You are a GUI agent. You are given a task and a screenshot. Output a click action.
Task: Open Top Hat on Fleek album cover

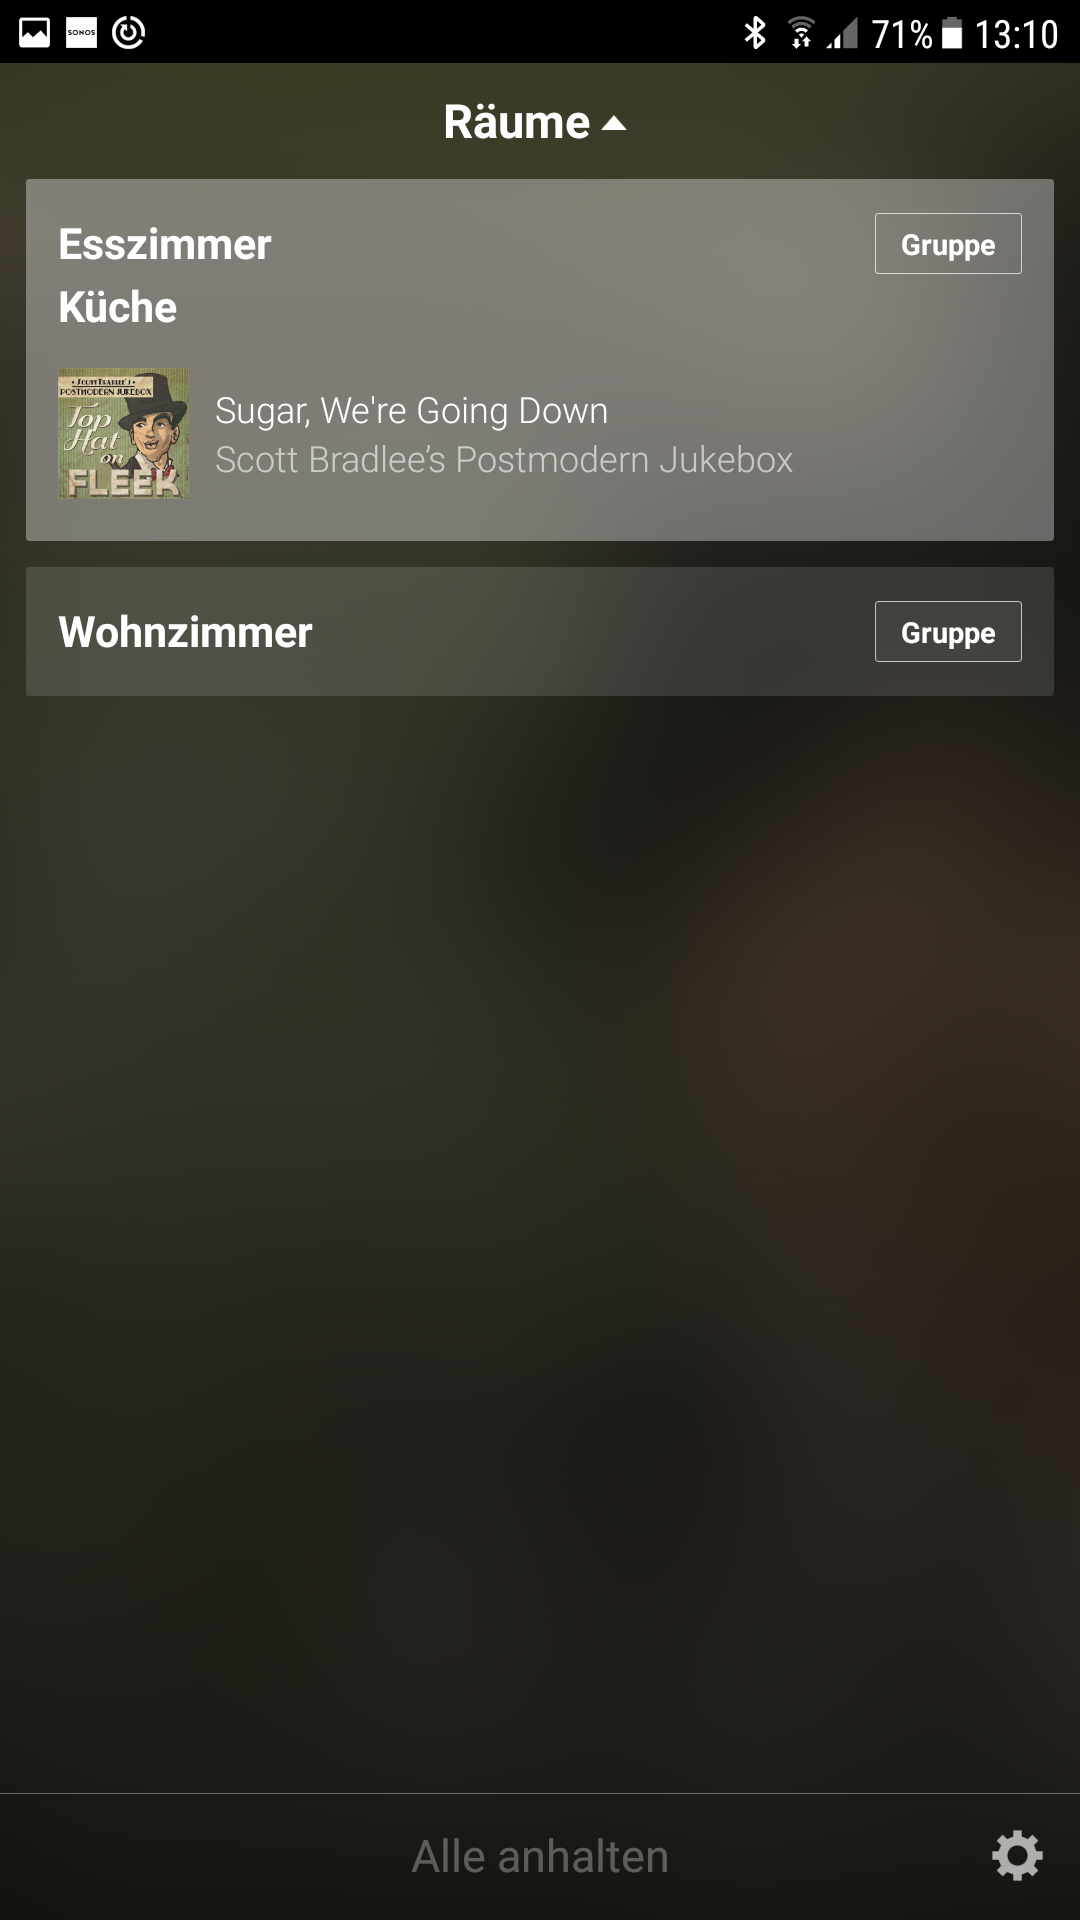coord(123,434)
